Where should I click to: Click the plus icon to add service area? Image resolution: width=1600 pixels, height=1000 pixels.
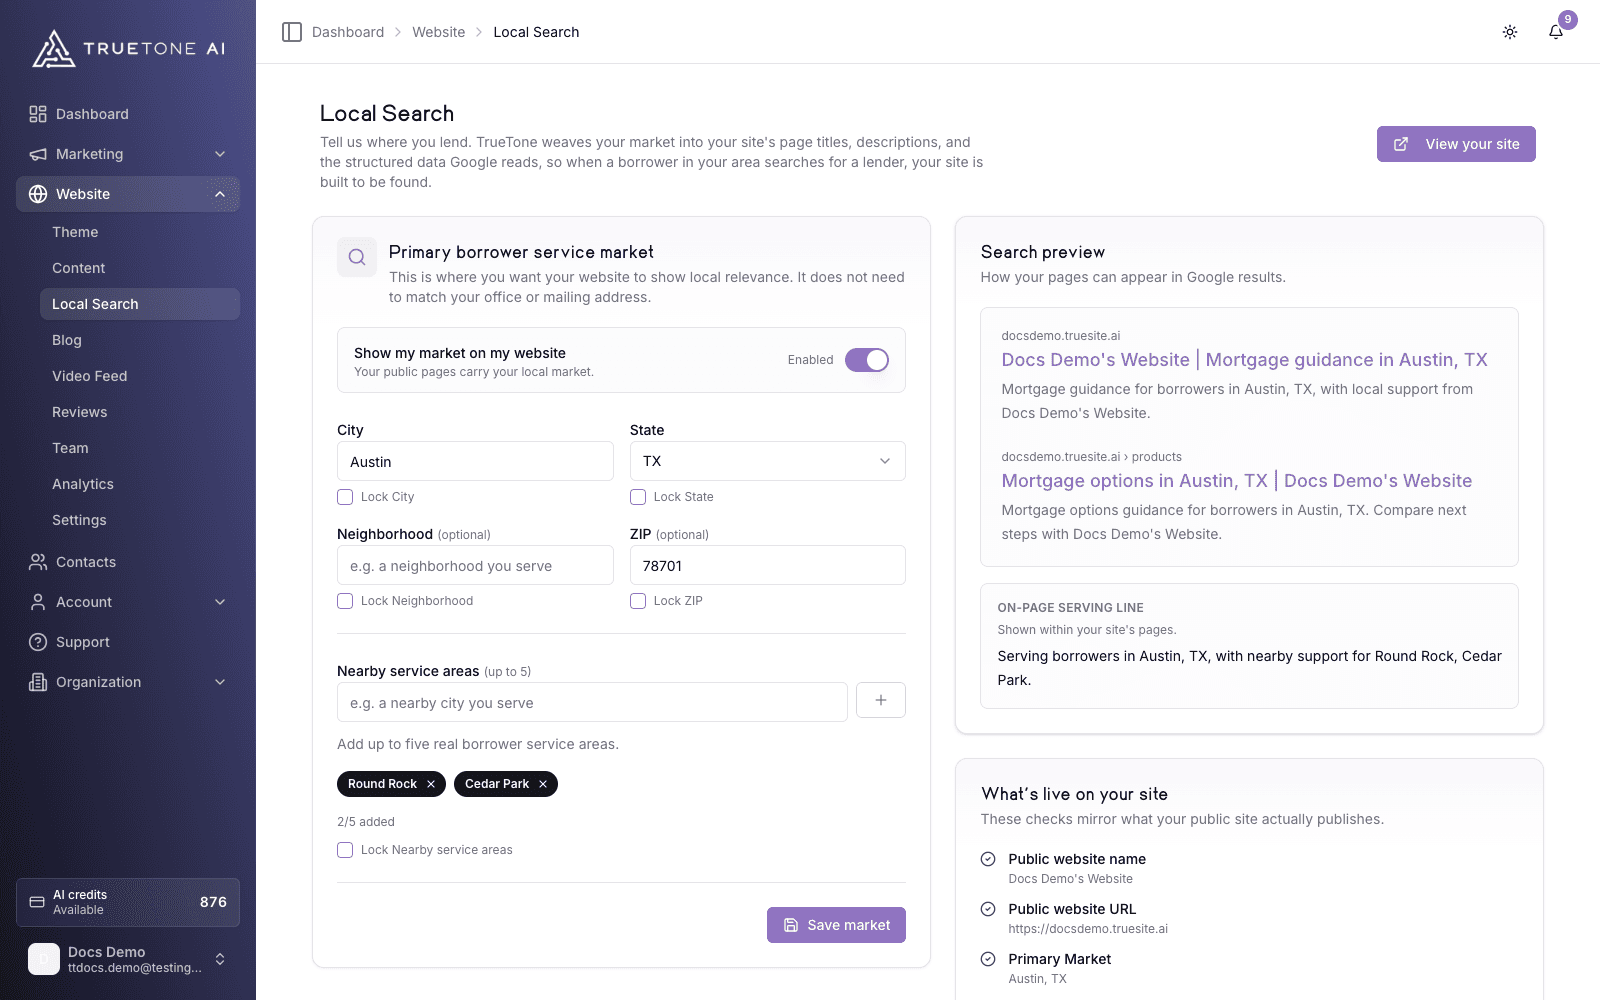(x=881, y=700)
